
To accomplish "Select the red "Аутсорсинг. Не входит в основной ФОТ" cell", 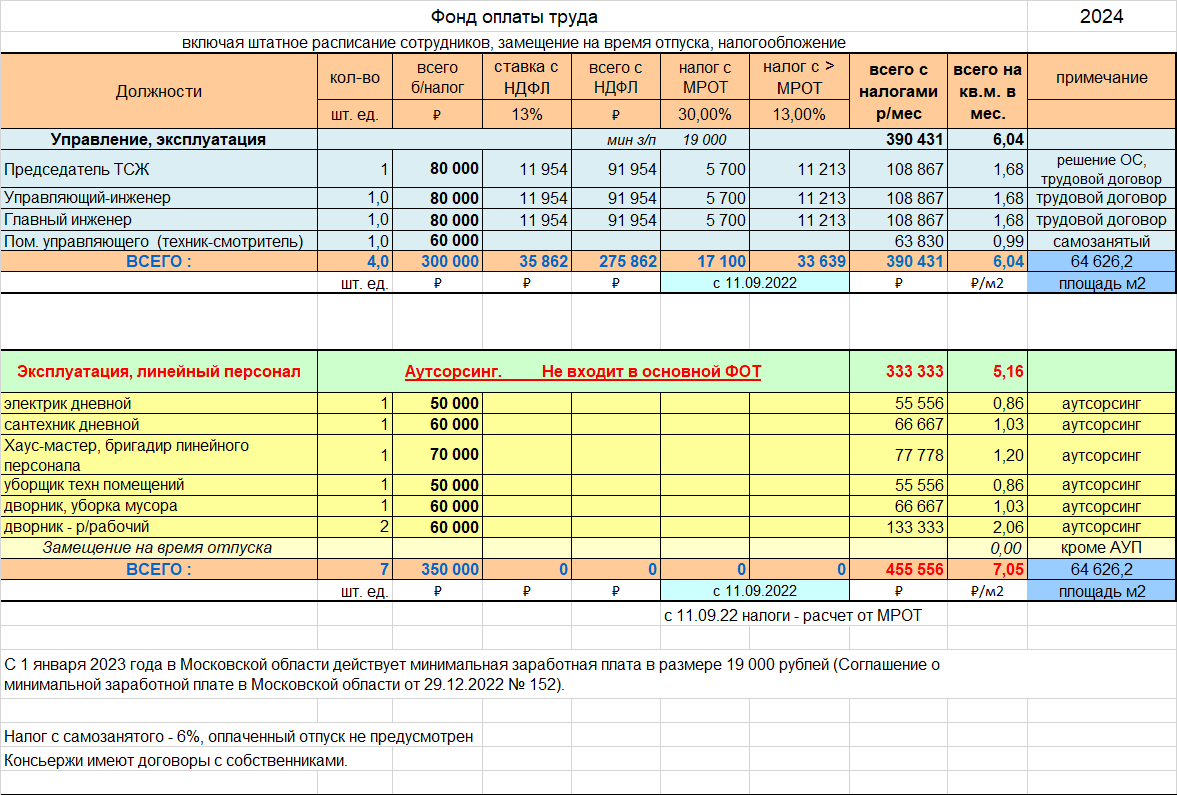I will [583, 372].
